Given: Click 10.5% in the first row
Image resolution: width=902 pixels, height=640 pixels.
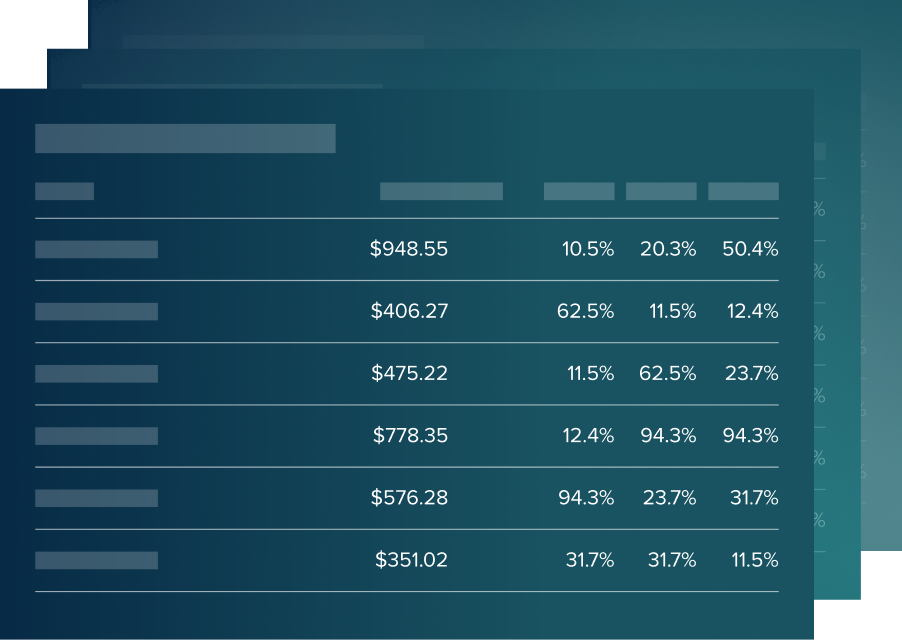Looking at the screenshot, I should coord(587,249).
